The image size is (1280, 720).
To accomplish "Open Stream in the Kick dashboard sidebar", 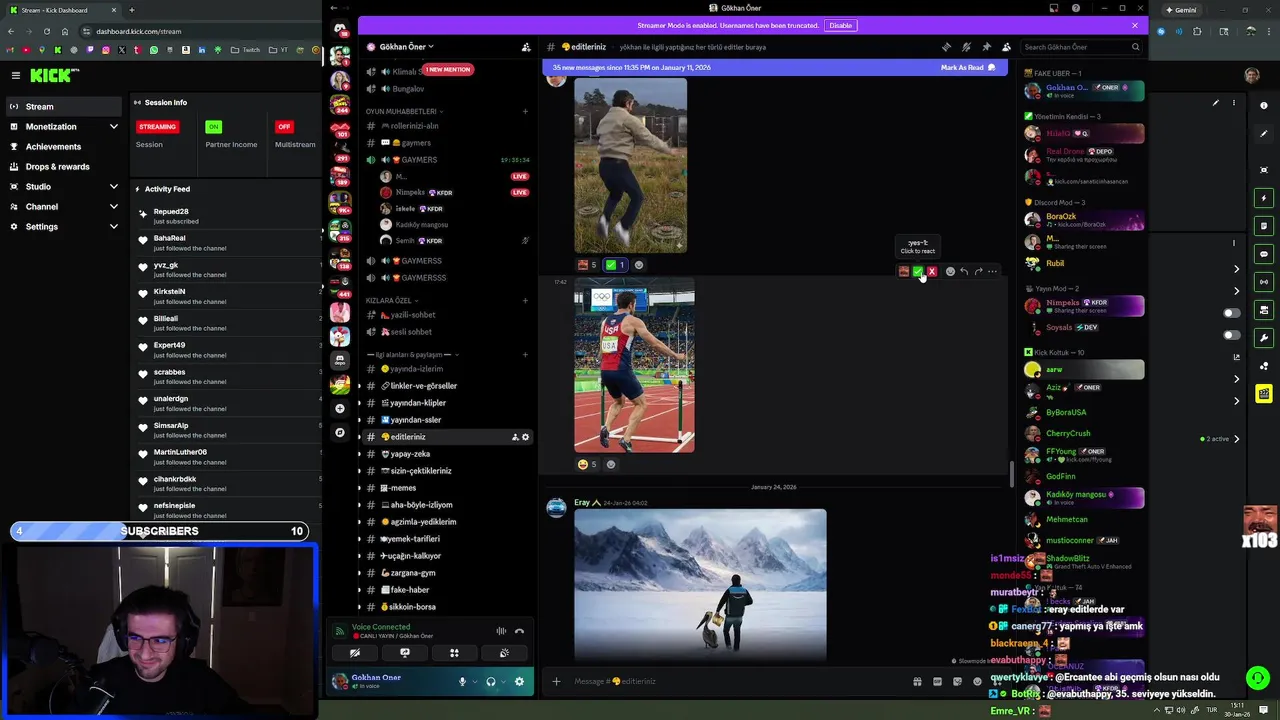I will pos(64,107).
